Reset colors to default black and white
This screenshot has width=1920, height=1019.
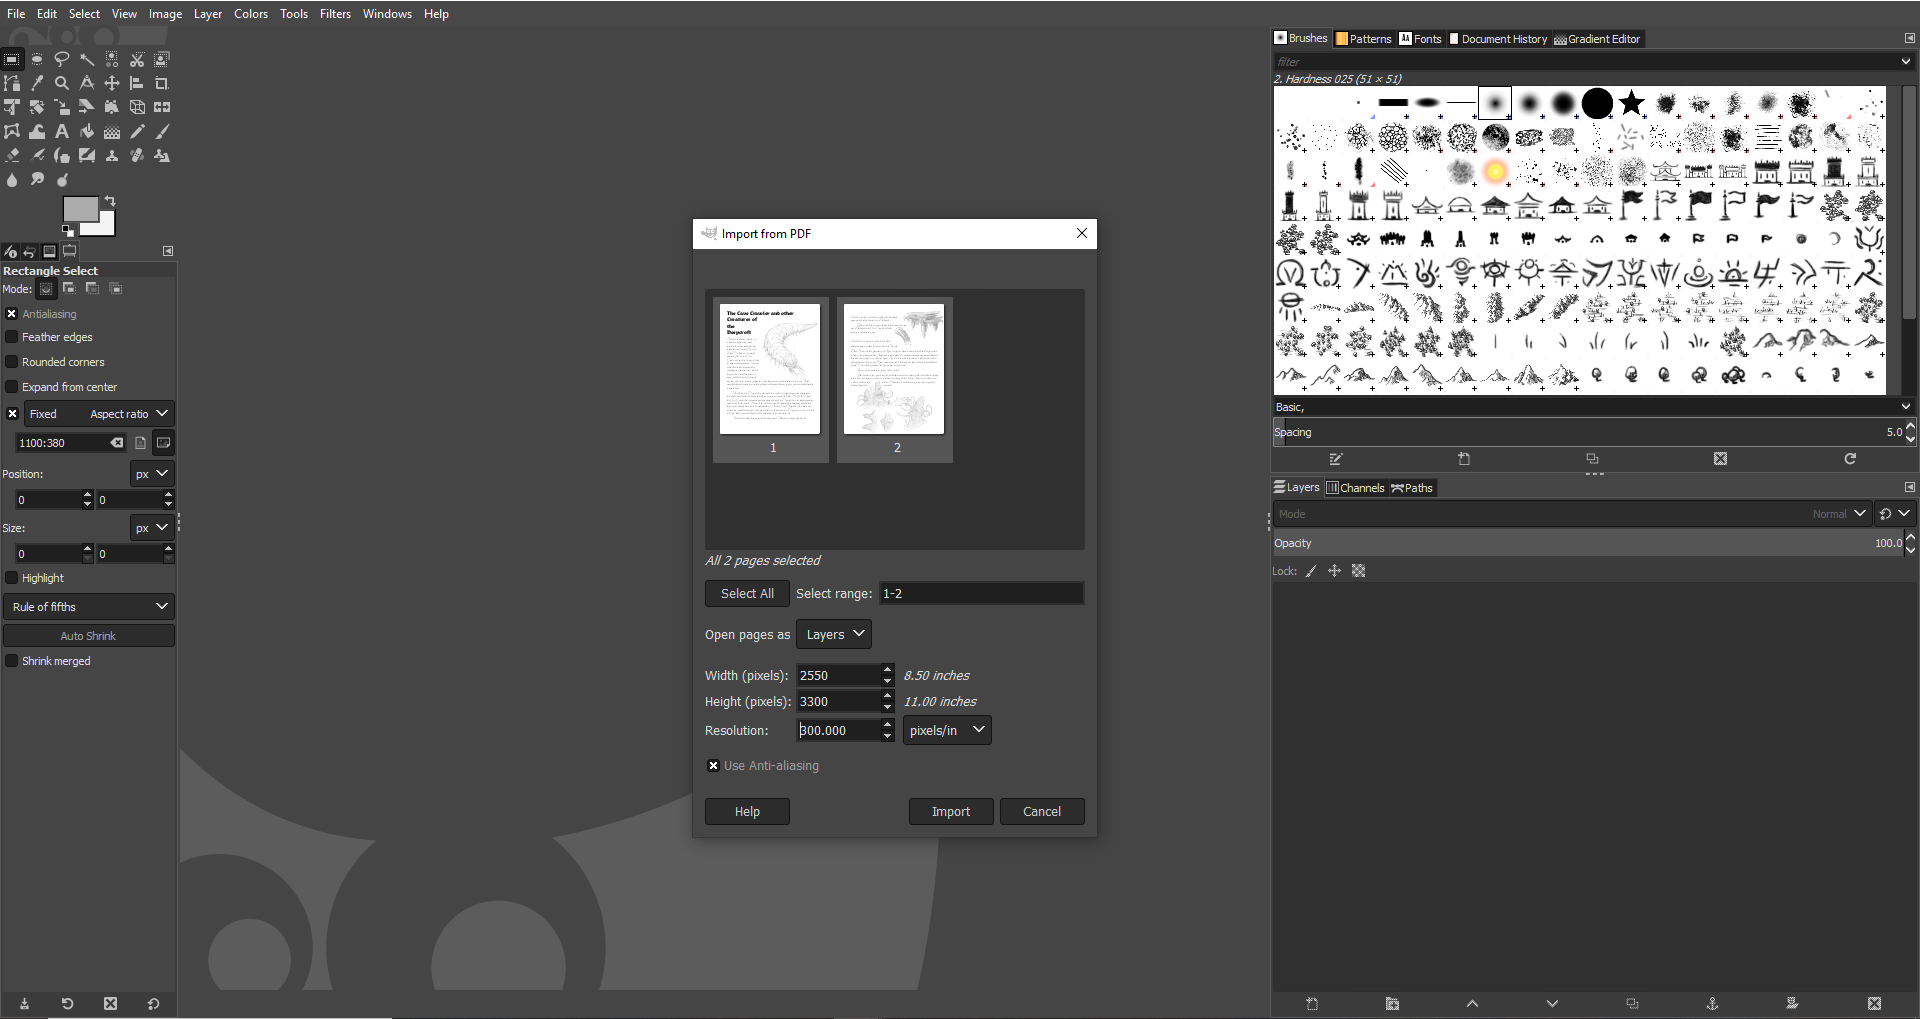tap(68, 231)
